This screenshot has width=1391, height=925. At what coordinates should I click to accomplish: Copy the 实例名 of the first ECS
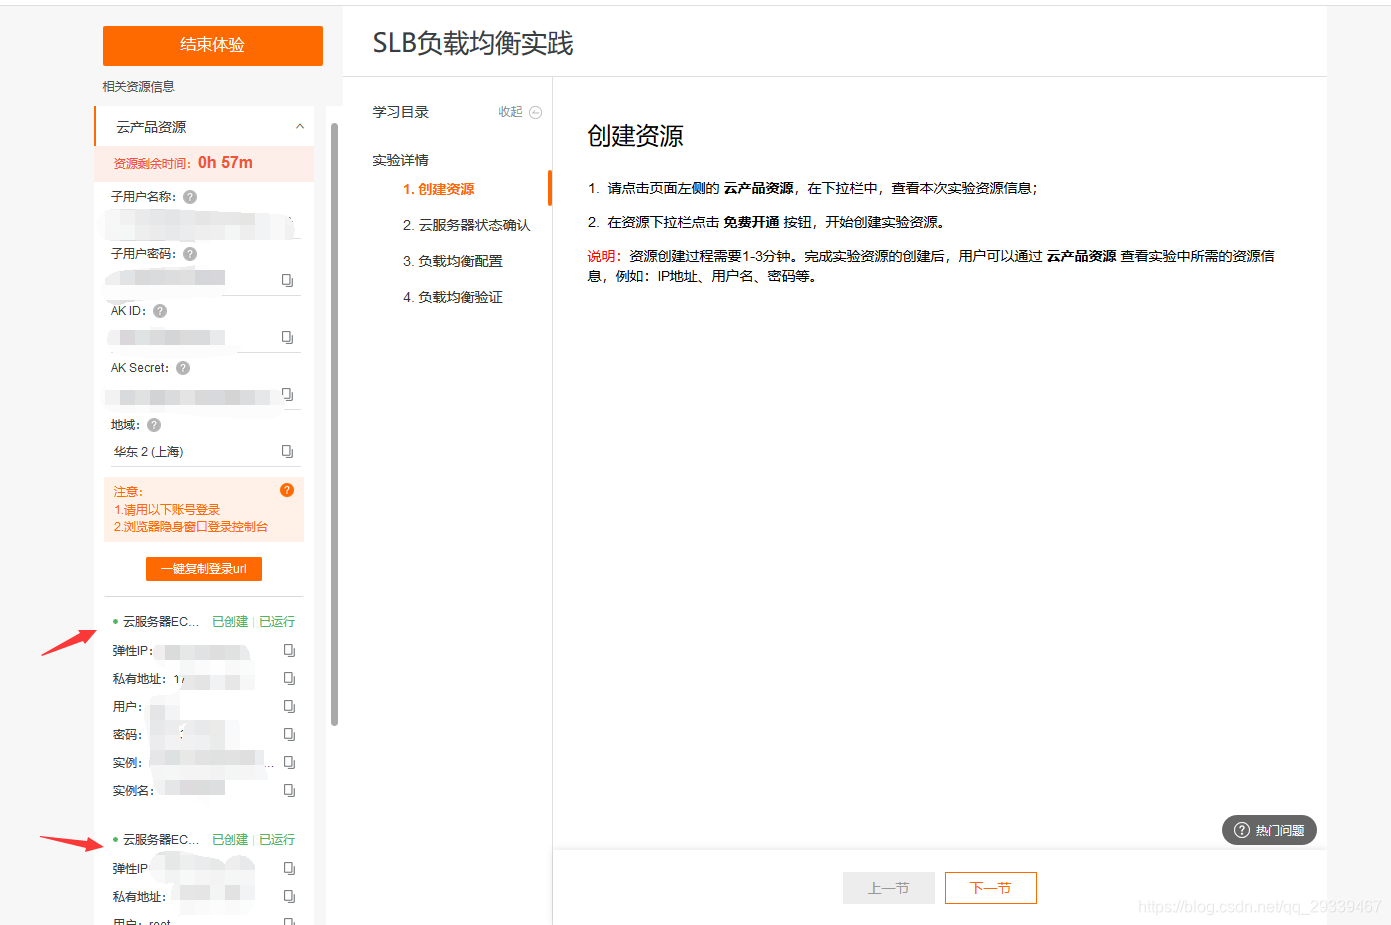point(288,790)
